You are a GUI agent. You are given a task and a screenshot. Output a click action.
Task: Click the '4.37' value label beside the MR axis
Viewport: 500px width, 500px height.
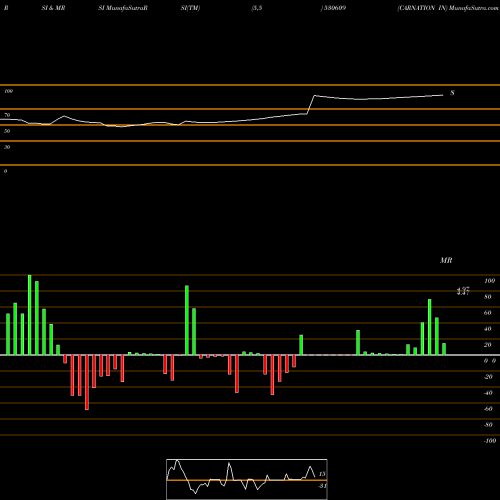[x=463, y=291]
